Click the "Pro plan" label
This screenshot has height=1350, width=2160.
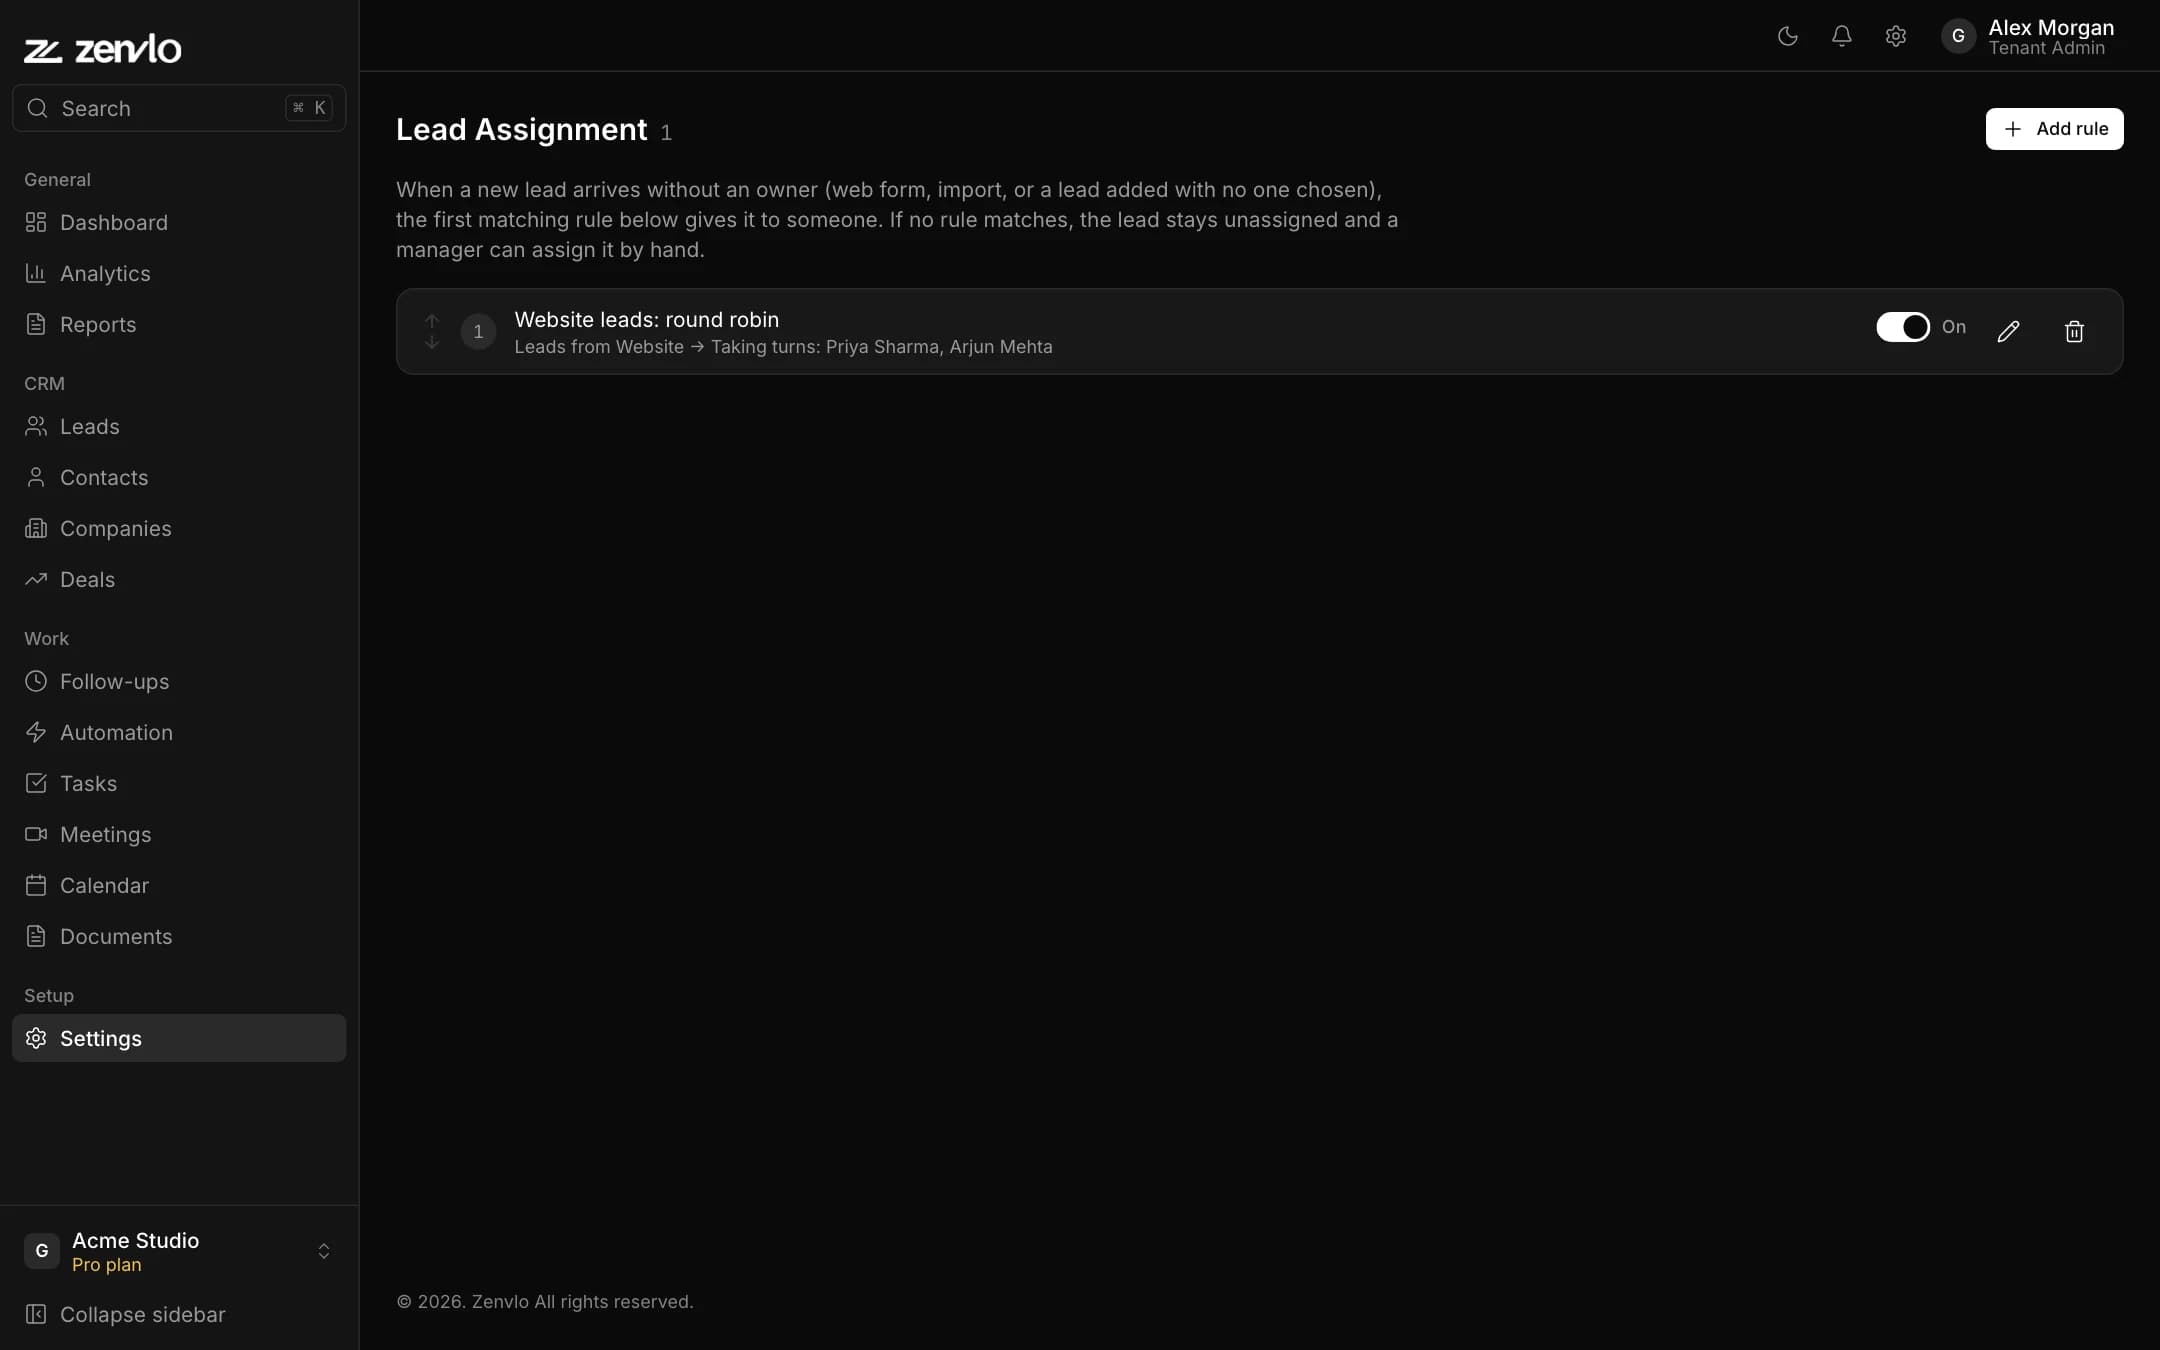pyautogui.click(x=106, y=1265)
